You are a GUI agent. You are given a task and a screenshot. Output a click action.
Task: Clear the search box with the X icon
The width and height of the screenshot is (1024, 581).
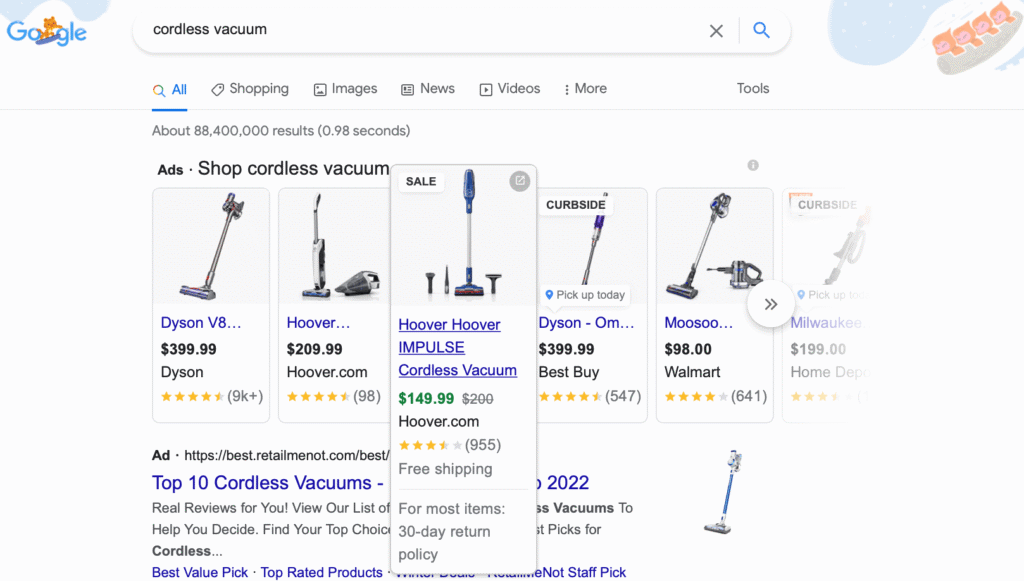pos(716,30)
